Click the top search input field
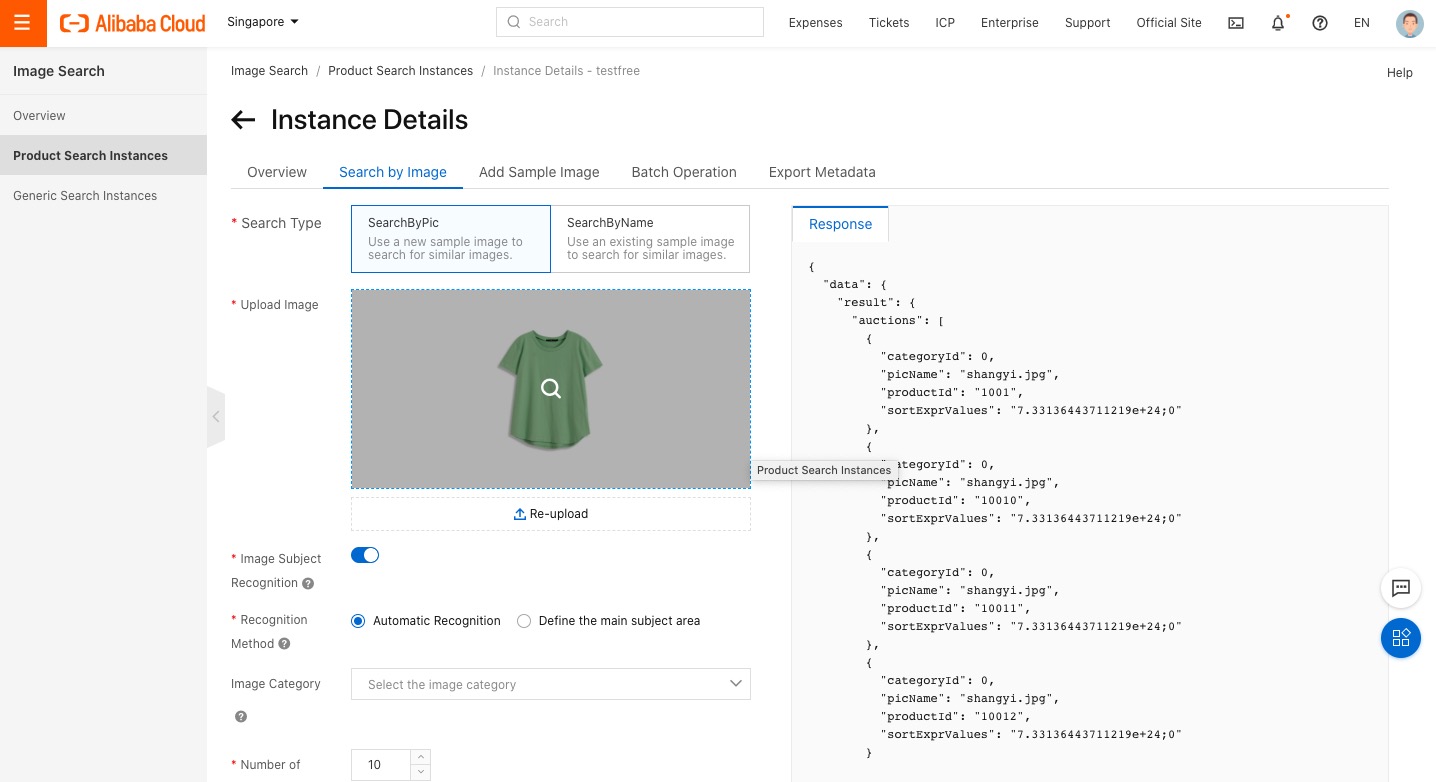1436x782 pixels. click(630, 22)
